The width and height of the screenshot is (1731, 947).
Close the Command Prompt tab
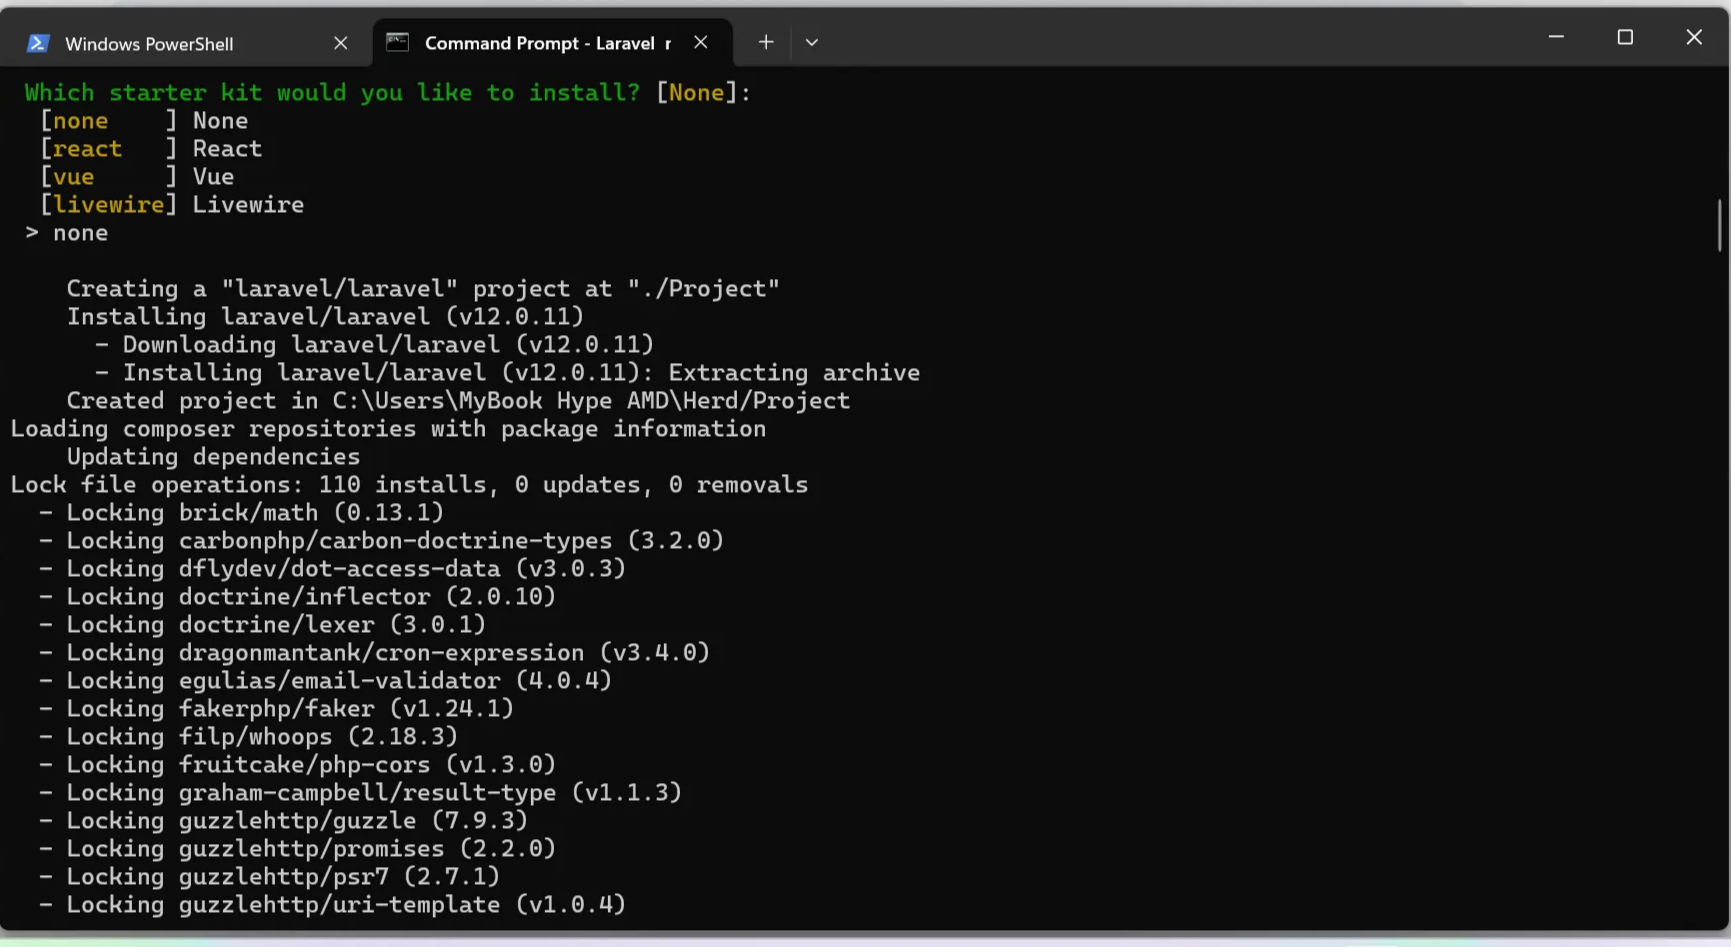tap(701, 42)
